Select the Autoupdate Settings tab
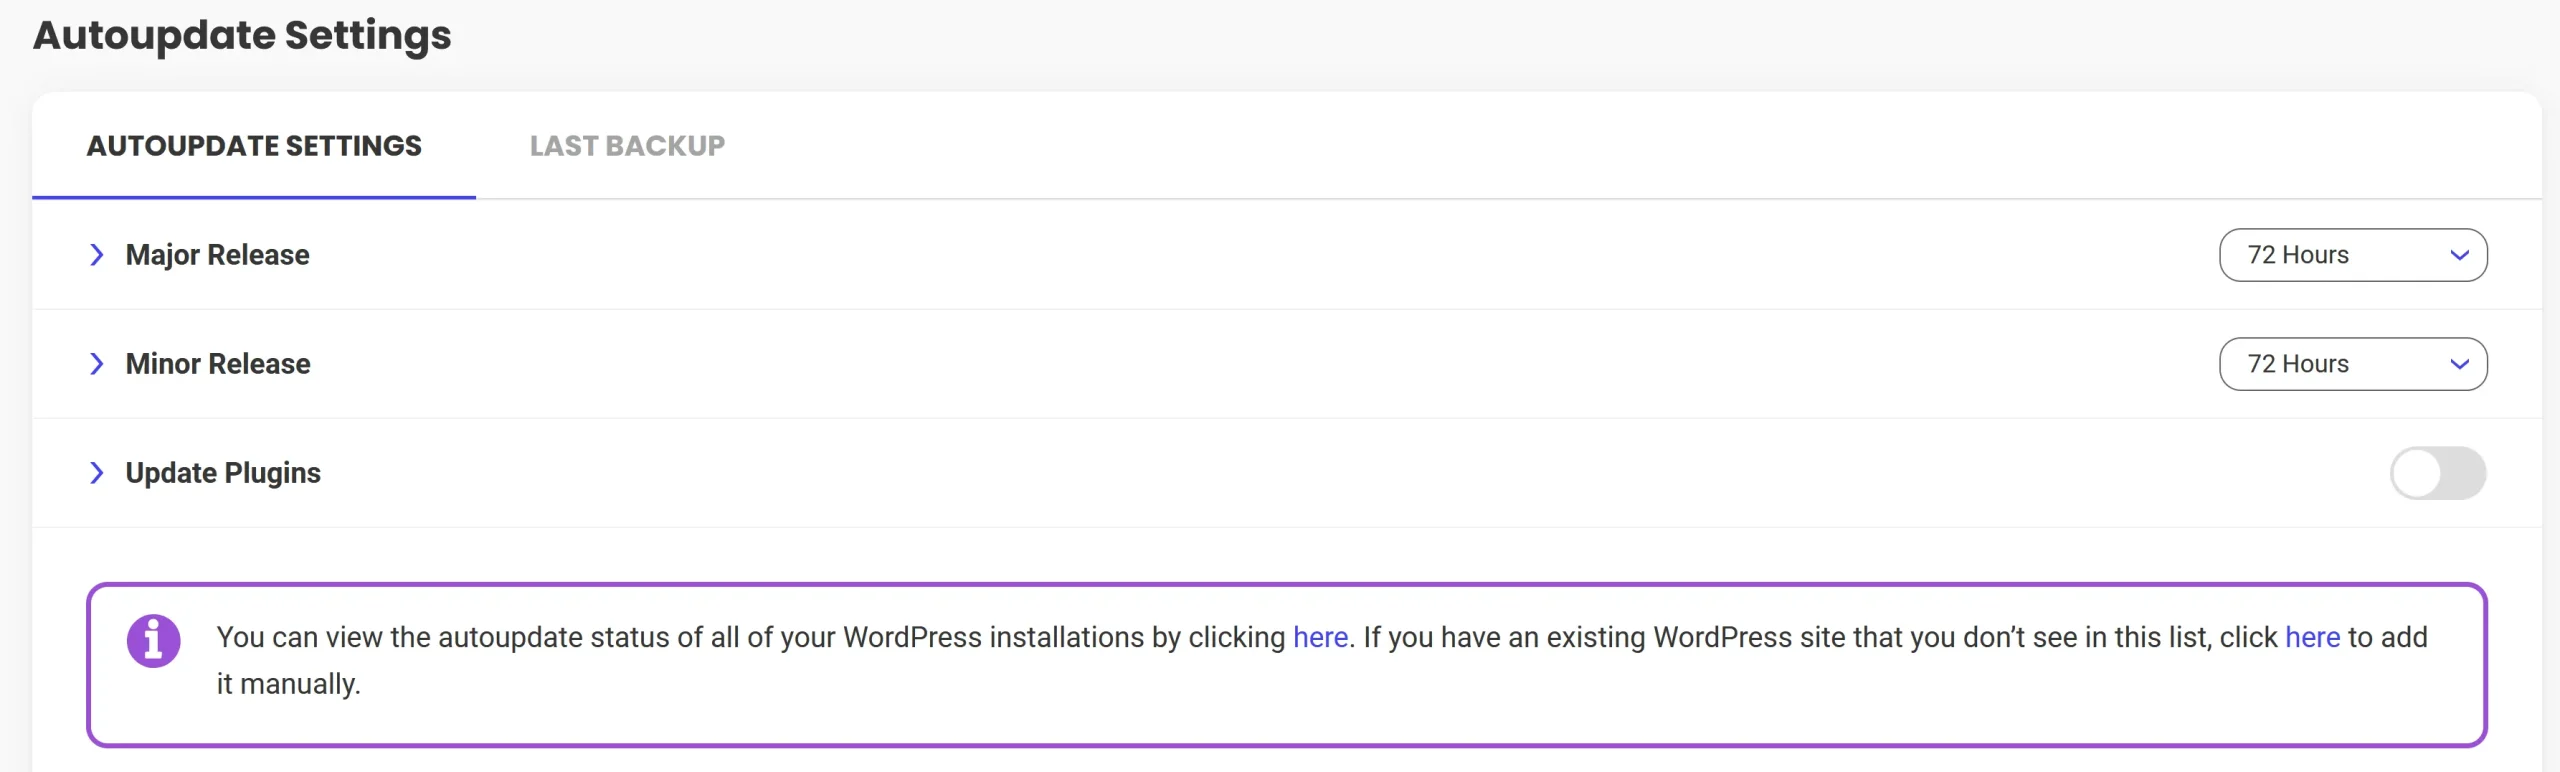 [x=254, y=146]
